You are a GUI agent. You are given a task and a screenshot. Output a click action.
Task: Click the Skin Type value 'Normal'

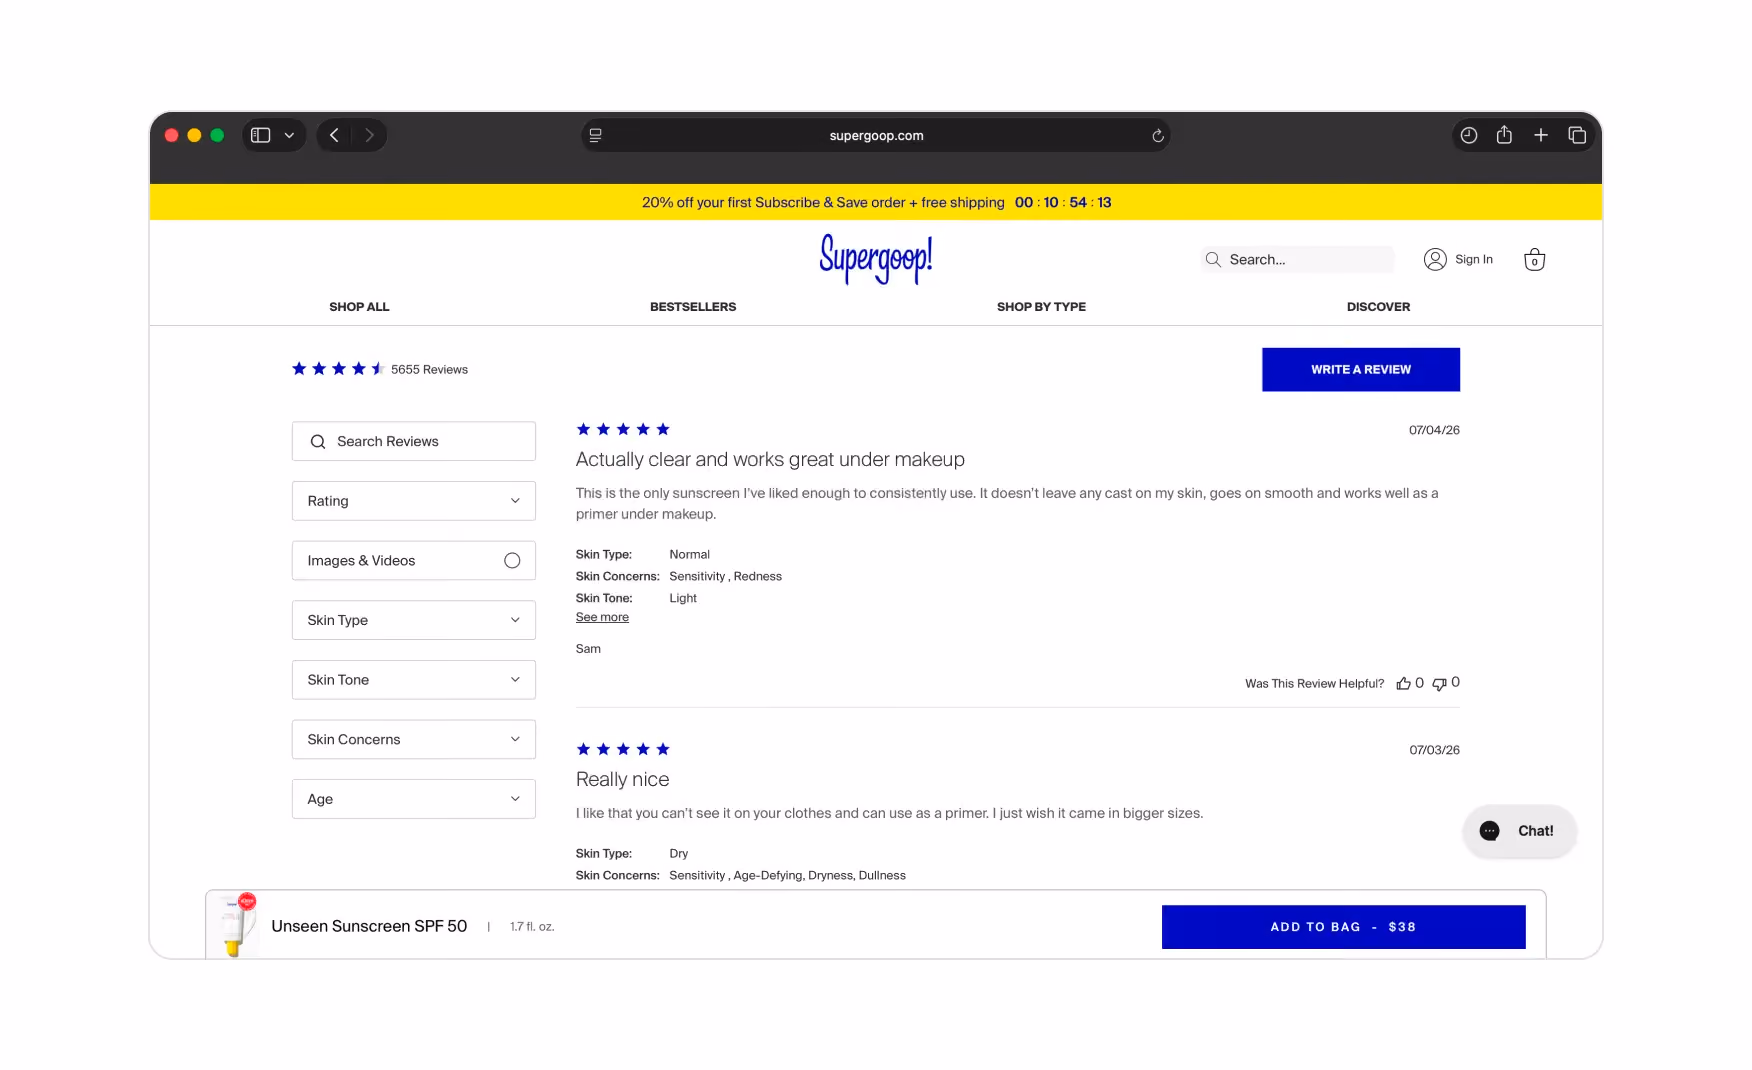pyautogui.click(x=689, y=554)
